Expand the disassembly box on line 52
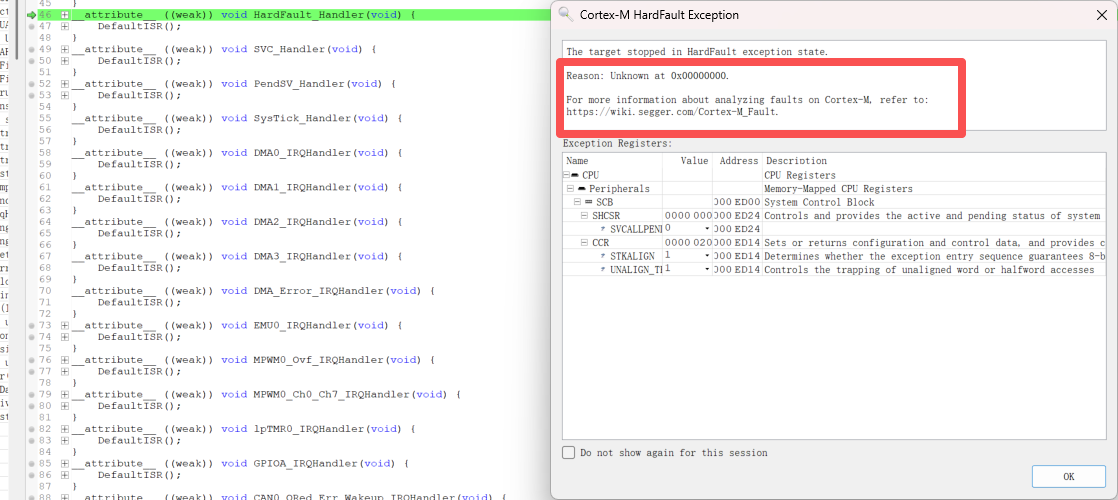 click(x=65, y=84)
